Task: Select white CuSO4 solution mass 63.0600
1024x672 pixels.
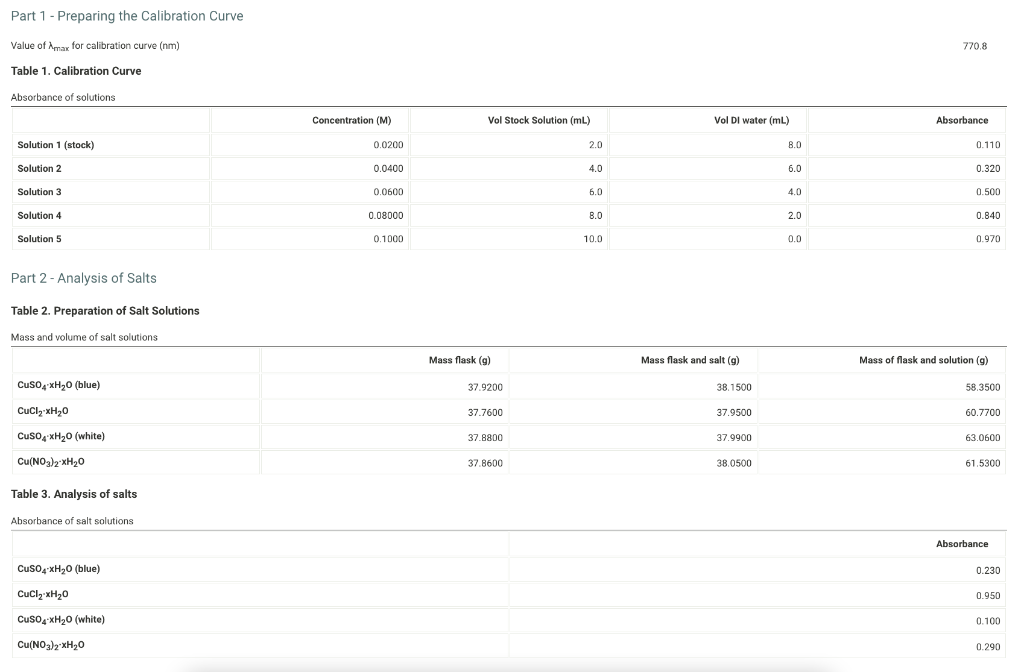Action: (x=983, y=438)
